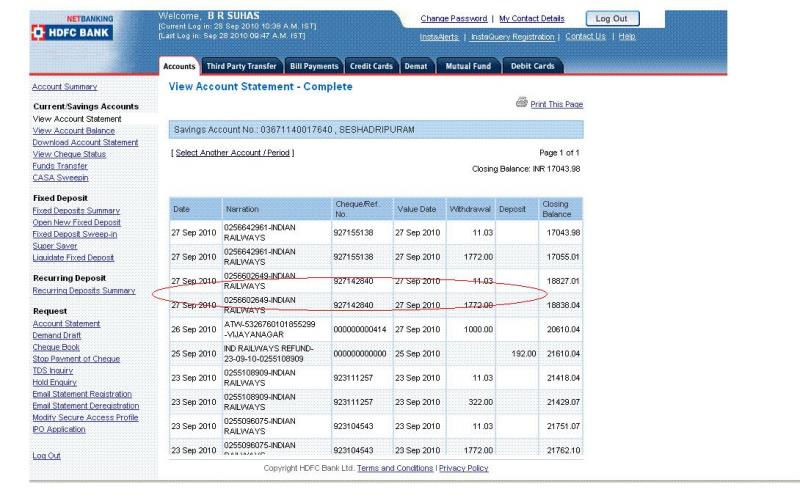Image resolution: width=800 pixels, height=498 pixels.
Task: Click the Demand Draft link
Action: (x=57, y=335)
